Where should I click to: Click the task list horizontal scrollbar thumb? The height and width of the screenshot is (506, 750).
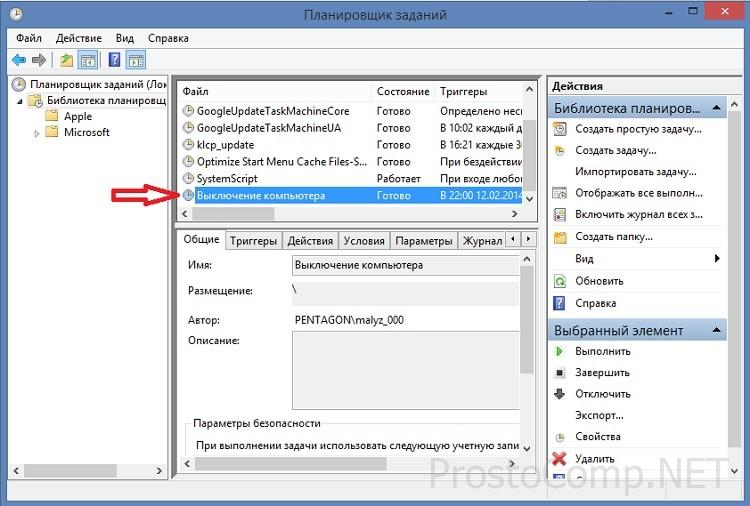(233, 214)
